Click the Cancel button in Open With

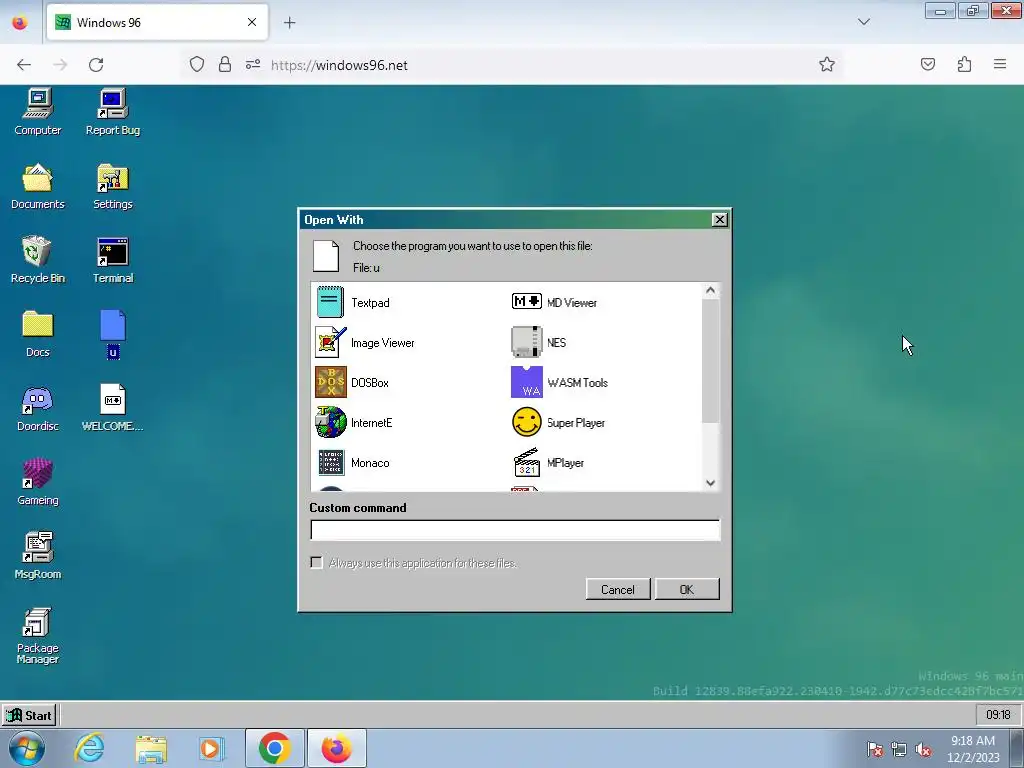pyautogui.click(x=618, y=589)
